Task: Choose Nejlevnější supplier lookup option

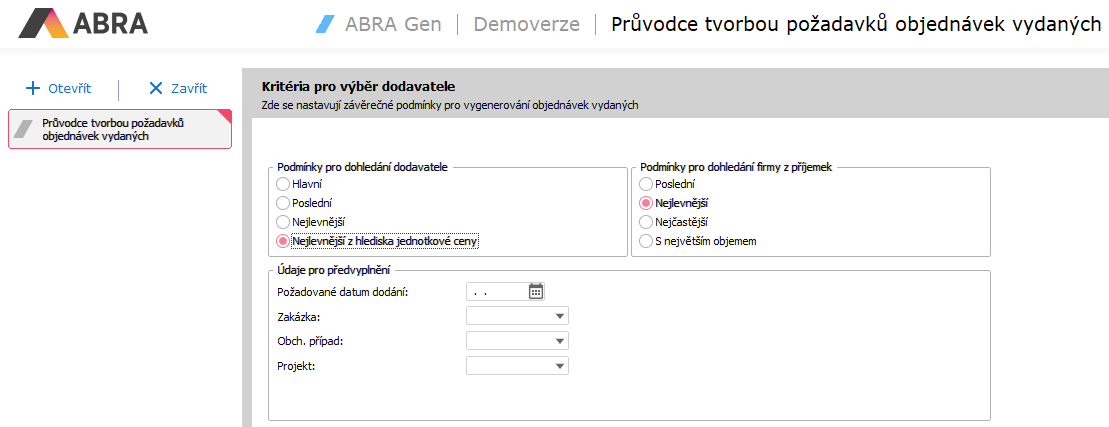Action: 283,222
